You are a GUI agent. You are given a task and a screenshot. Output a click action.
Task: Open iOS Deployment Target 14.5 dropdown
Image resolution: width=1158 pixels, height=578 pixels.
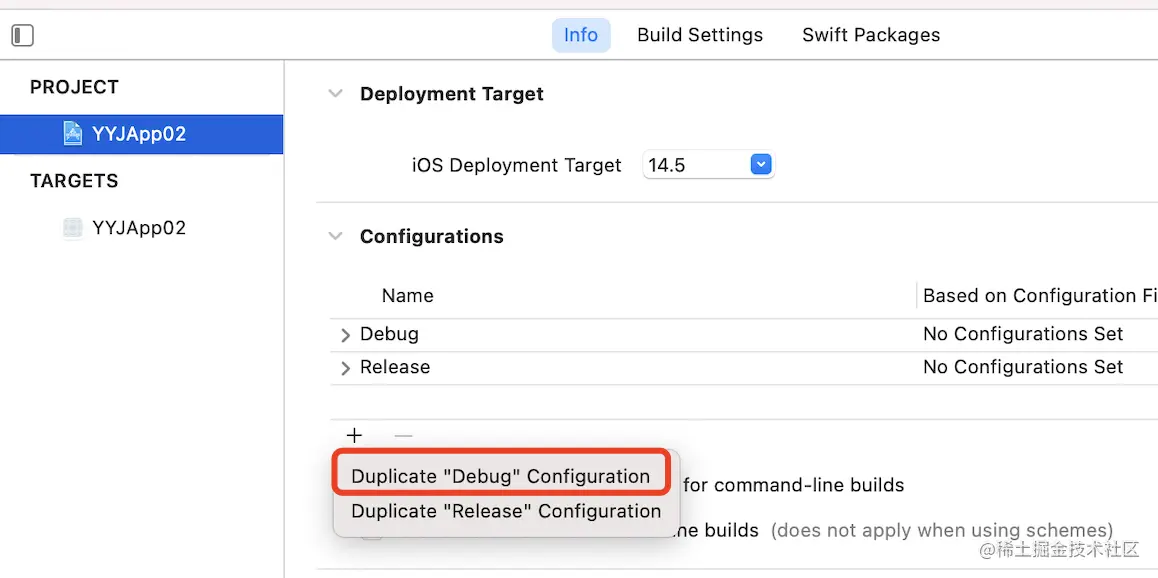point(761,165)
